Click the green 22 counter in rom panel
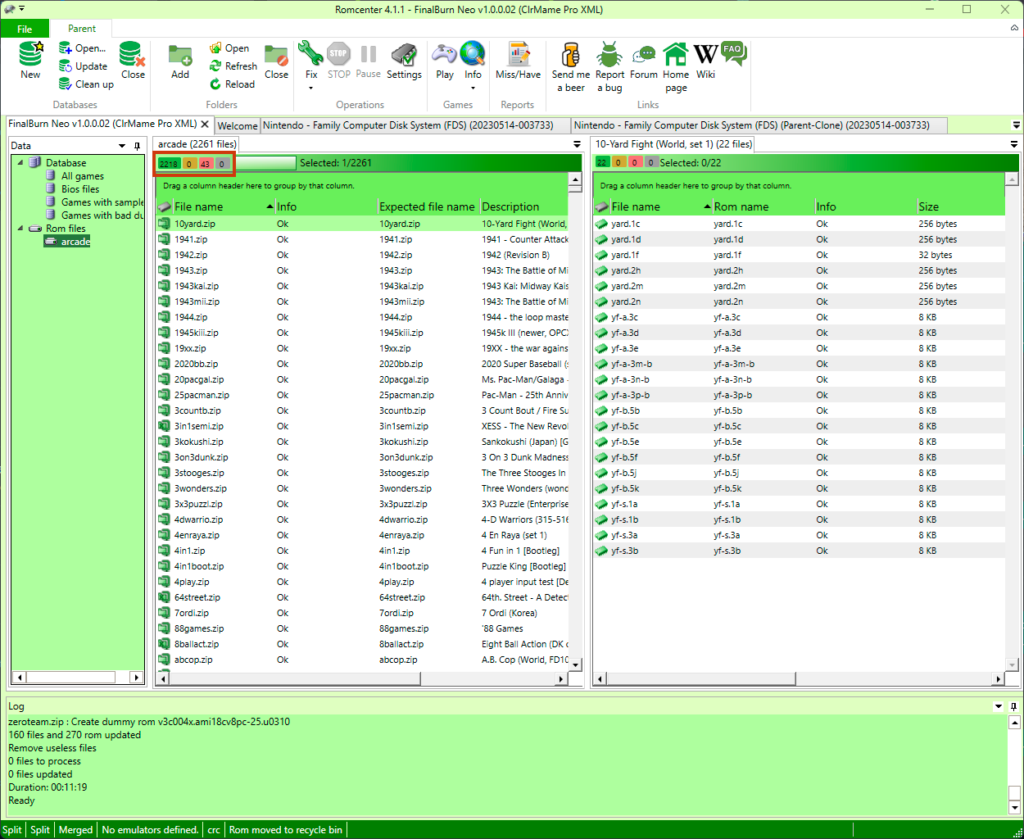 [x=601, y=163]
